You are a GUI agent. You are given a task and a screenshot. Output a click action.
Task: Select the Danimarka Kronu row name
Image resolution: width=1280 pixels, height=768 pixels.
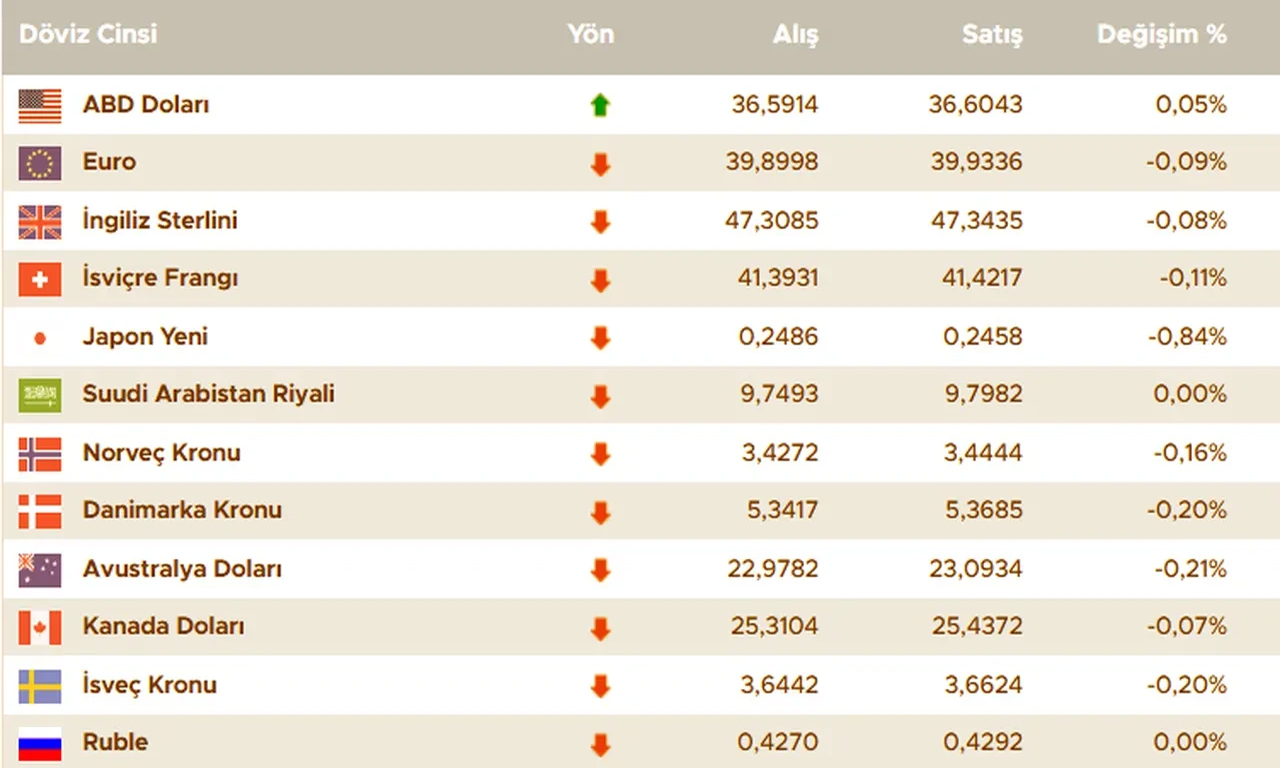182,510
